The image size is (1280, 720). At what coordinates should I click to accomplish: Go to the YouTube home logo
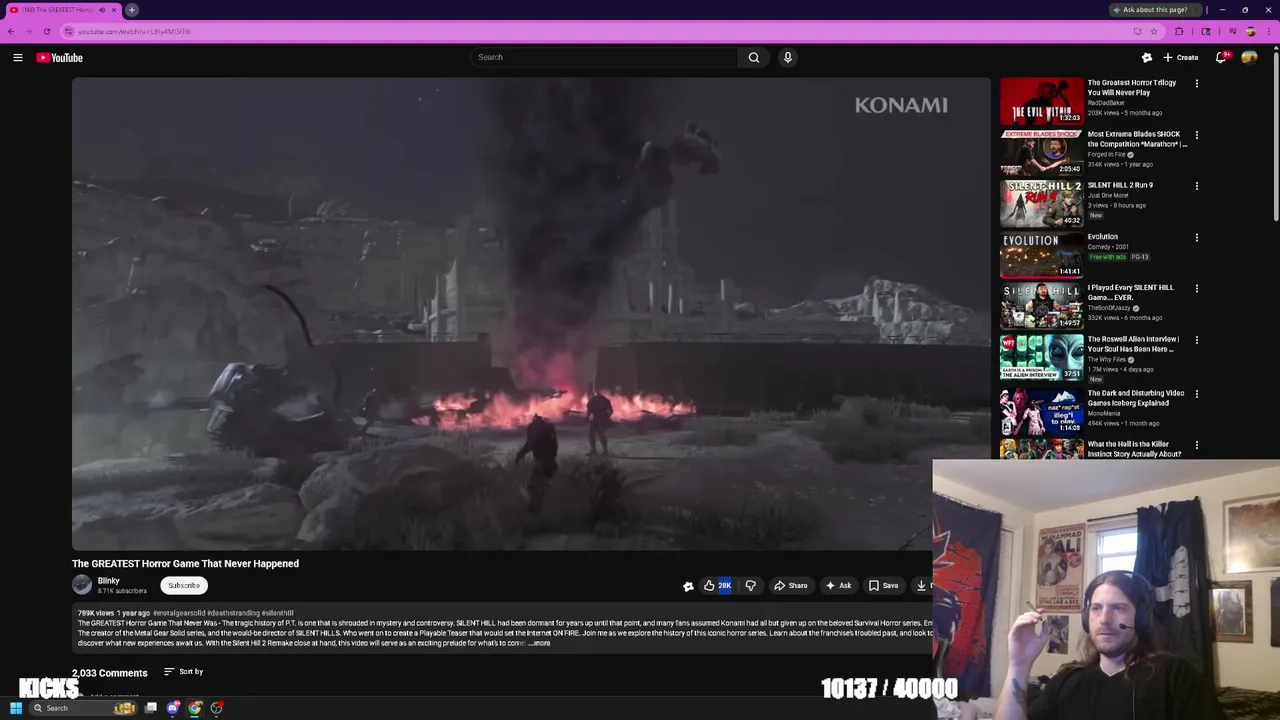(x=60, y=58)
